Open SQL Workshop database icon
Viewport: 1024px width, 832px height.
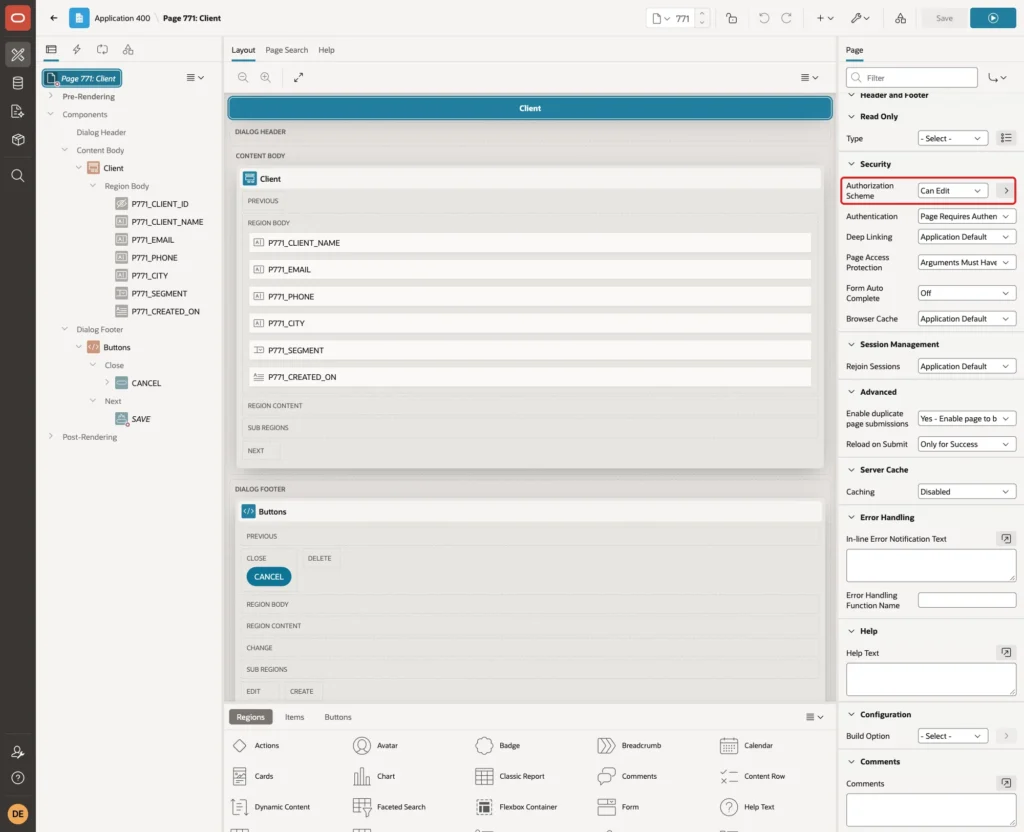[18, 83]
